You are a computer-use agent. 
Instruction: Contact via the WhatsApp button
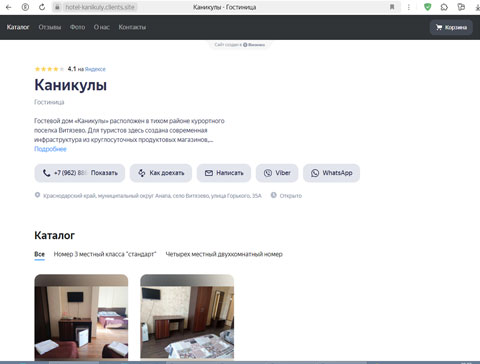coord(331,173)
